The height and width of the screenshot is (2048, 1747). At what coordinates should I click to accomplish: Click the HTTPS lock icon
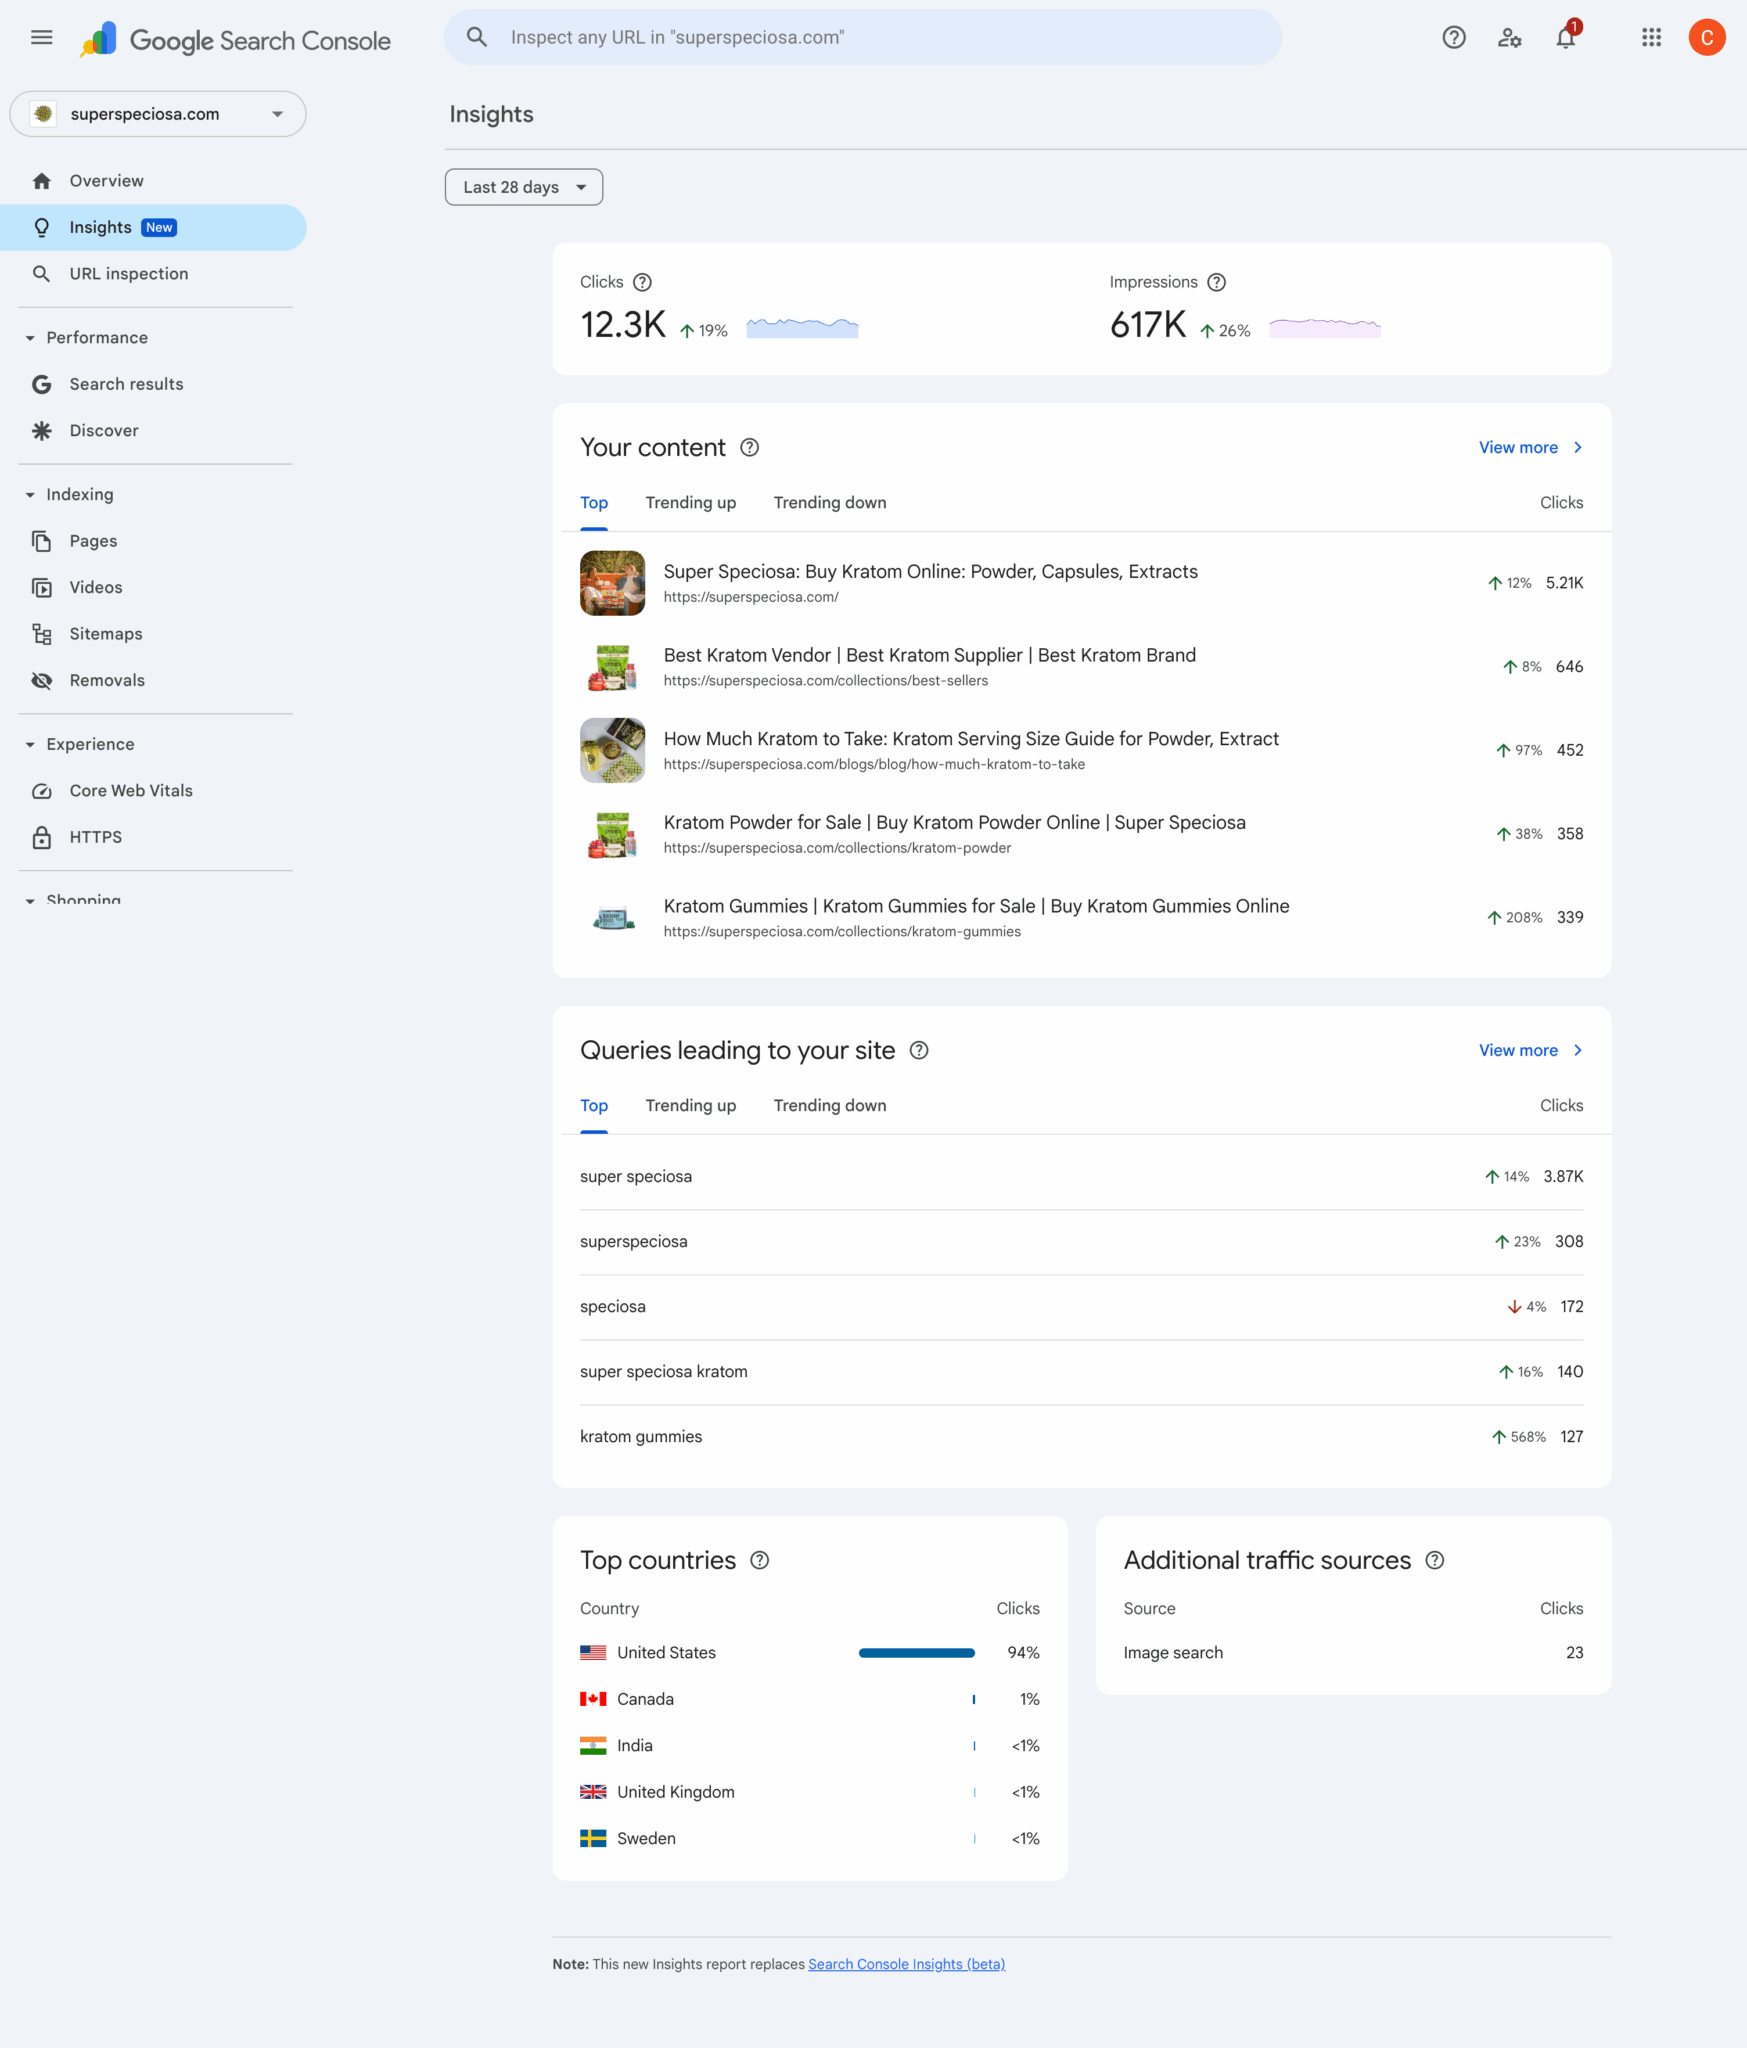(x=41, y=837)
